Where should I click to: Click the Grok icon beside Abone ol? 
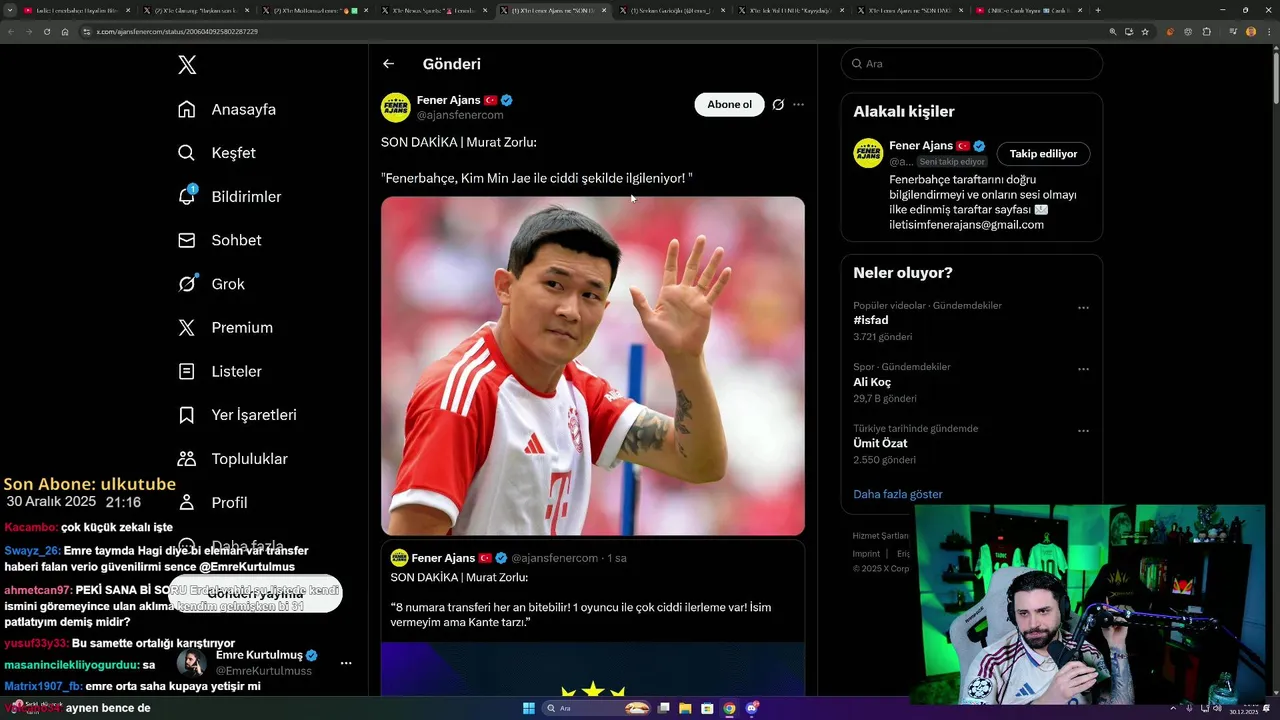778,104
